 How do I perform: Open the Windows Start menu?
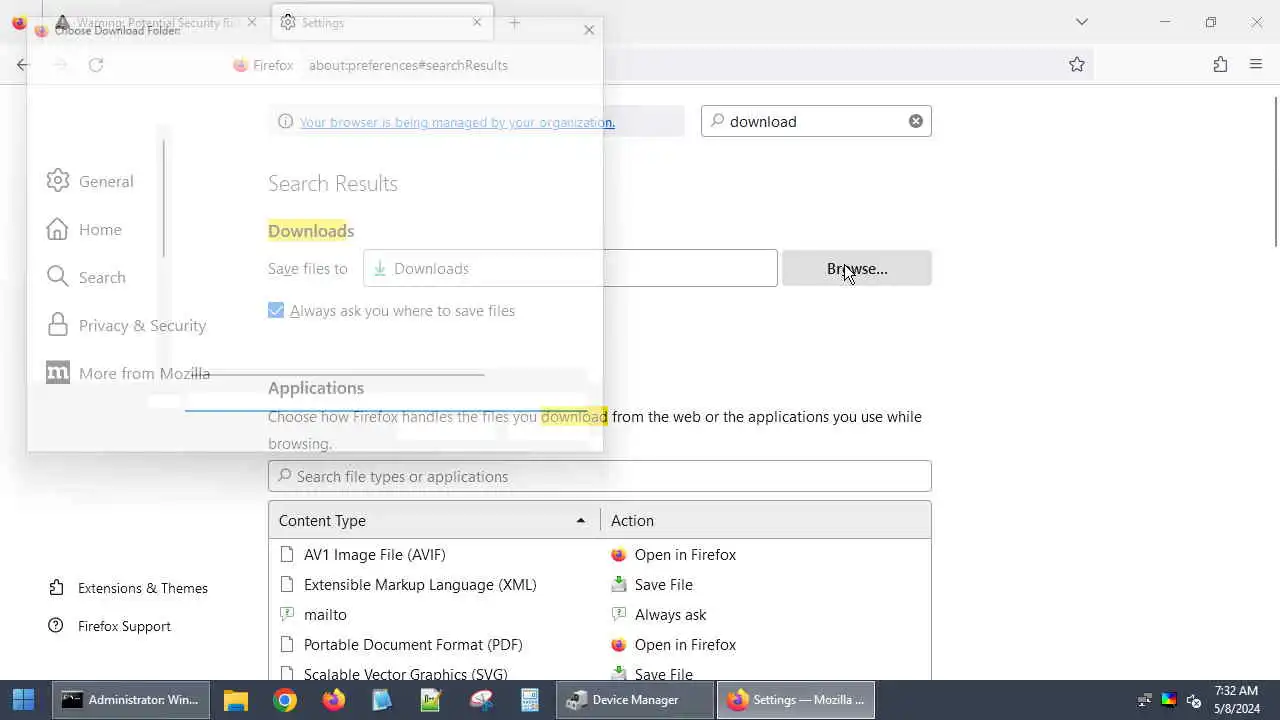tap(24, 700)
